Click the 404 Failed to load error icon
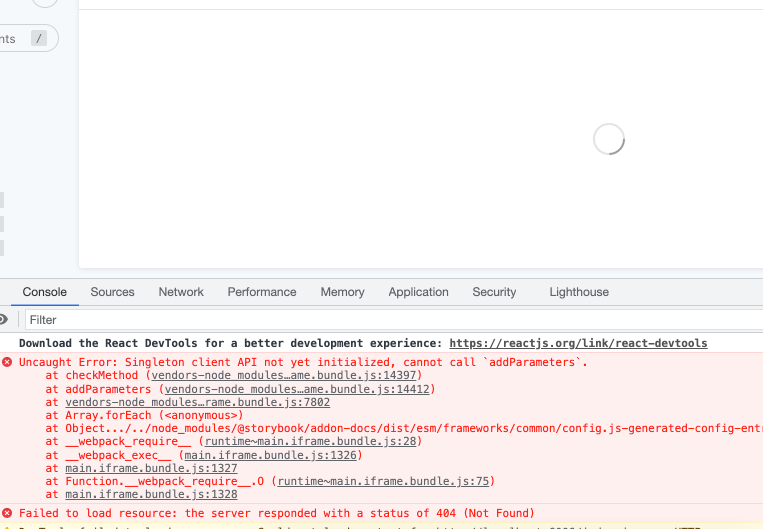 (7, 513)
